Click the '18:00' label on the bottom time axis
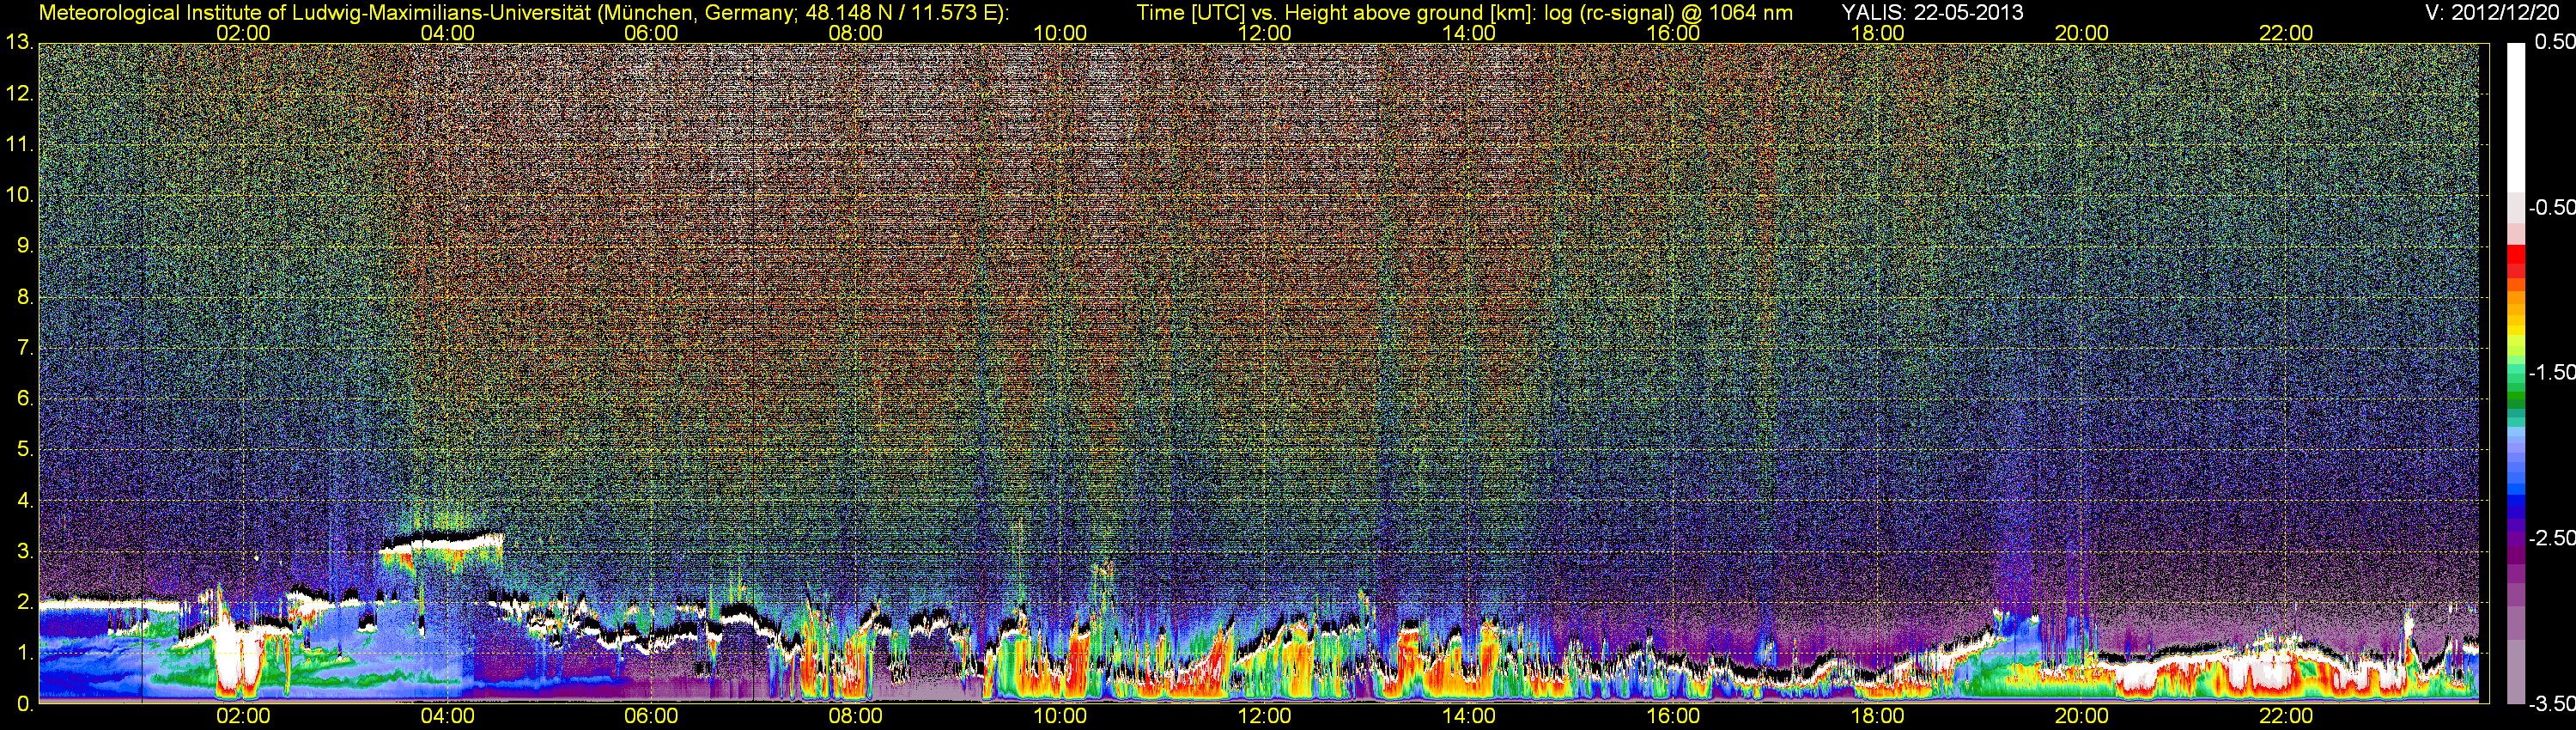This screenshot has height=730, width=2576. pyautogui.click(x=1877, y=716)
